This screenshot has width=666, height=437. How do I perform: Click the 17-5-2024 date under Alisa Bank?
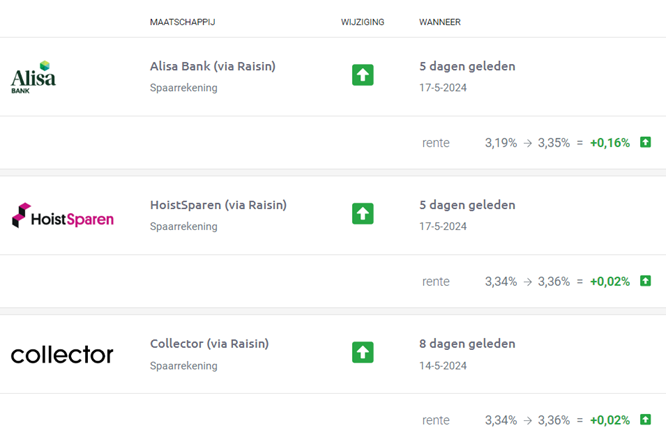443,87
